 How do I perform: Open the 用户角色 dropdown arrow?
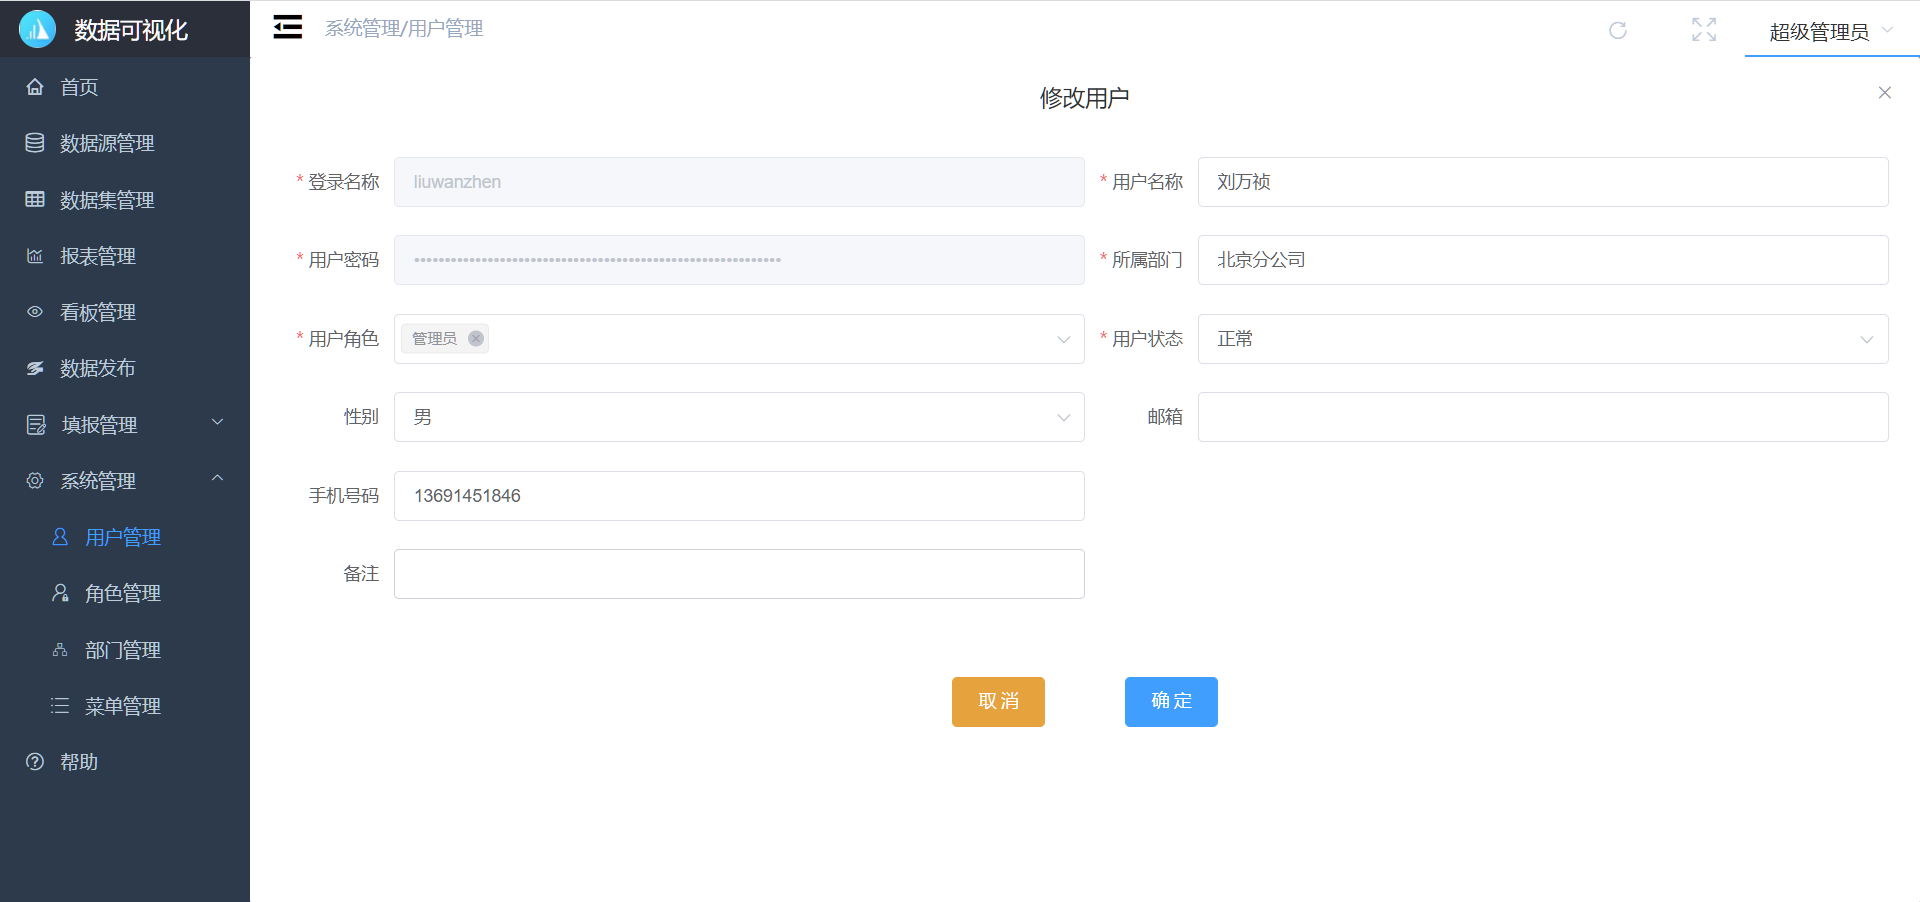point(1063,339)
